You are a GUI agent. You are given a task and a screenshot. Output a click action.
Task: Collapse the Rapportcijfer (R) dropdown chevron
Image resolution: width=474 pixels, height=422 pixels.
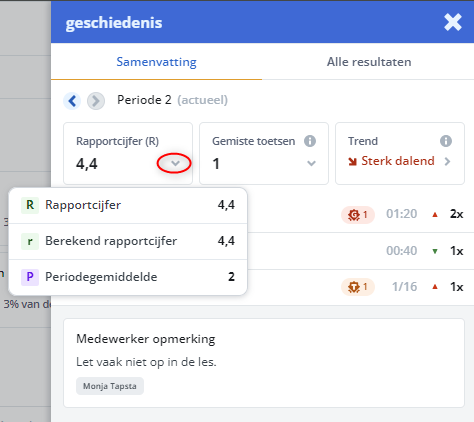pos(175,163)
